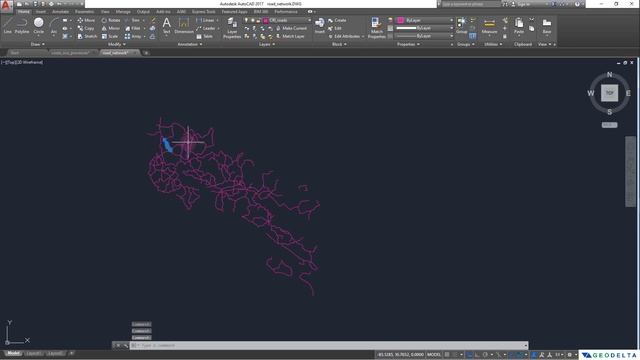The image size is (640, 360).
Task: Open the Manage ribbon tab
Action: click(123, 12)
